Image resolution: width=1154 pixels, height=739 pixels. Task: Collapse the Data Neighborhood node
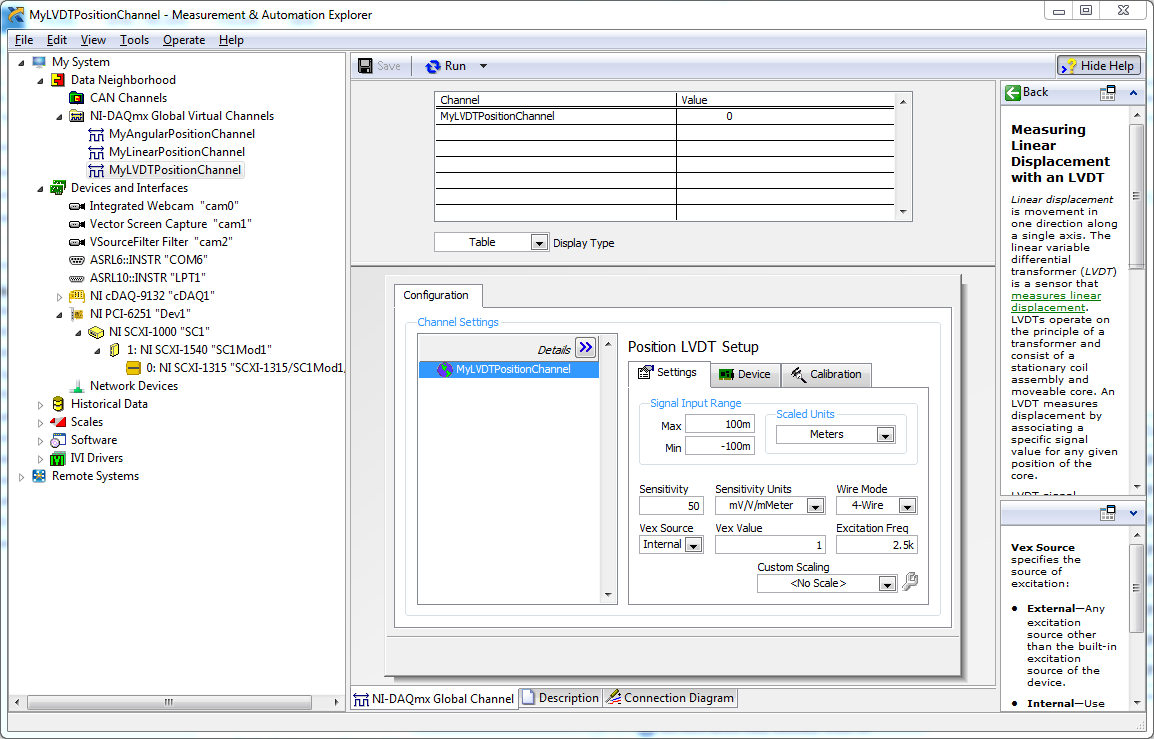tap(40, 80)
